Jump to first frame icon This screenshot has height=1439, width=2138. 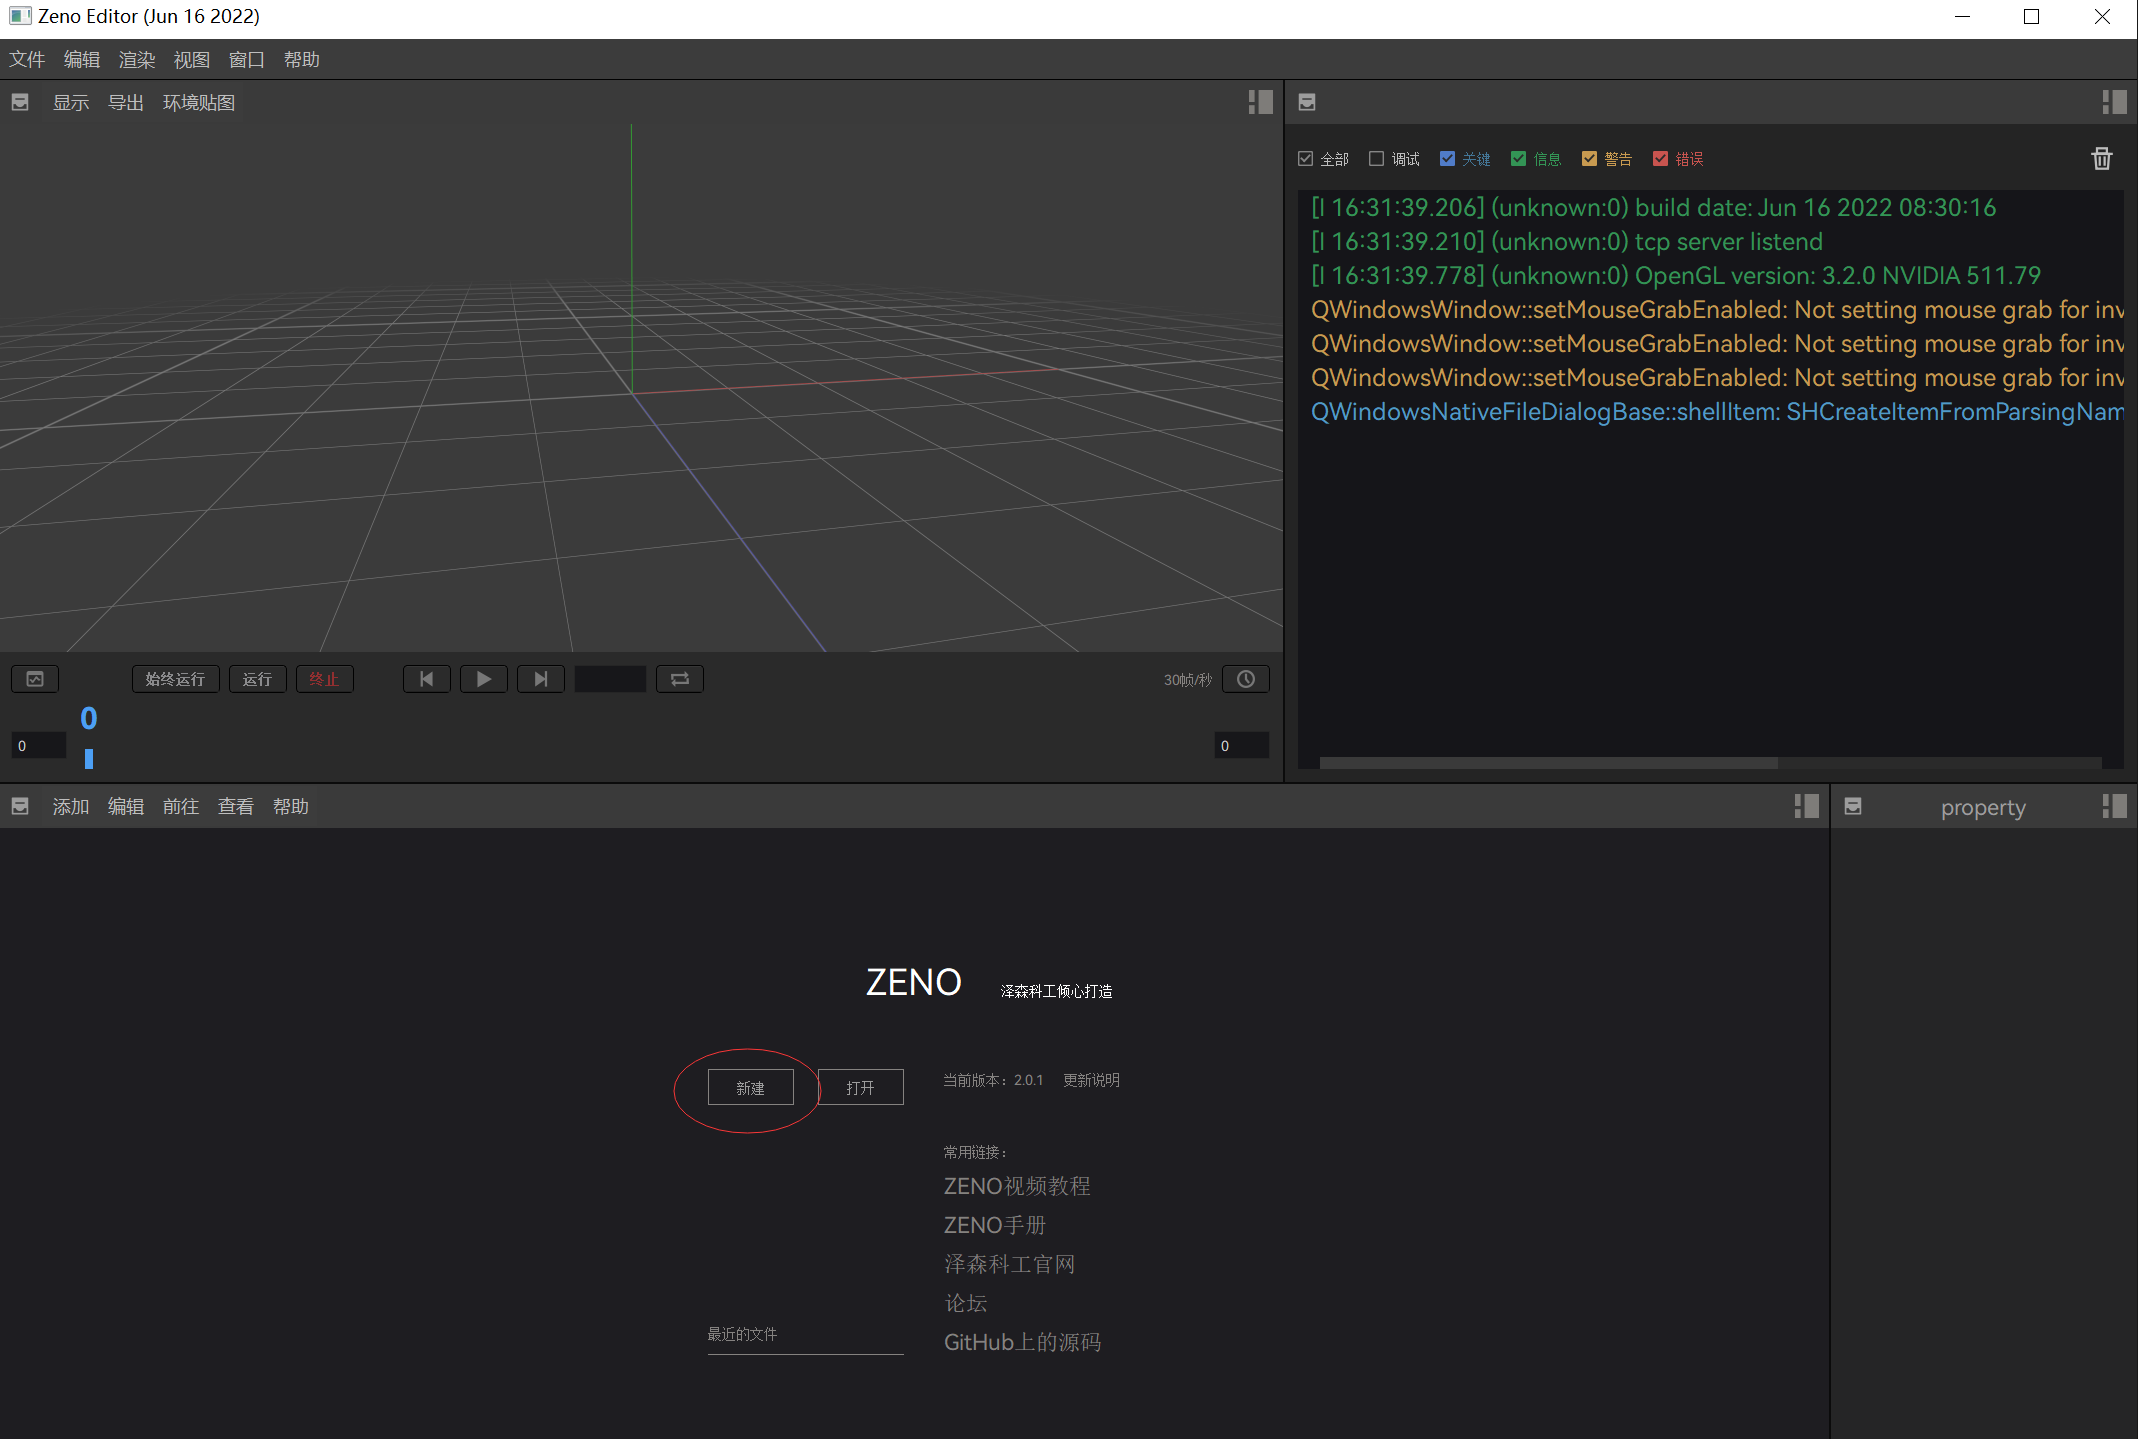pyautogui.click(x=426, y=679)
